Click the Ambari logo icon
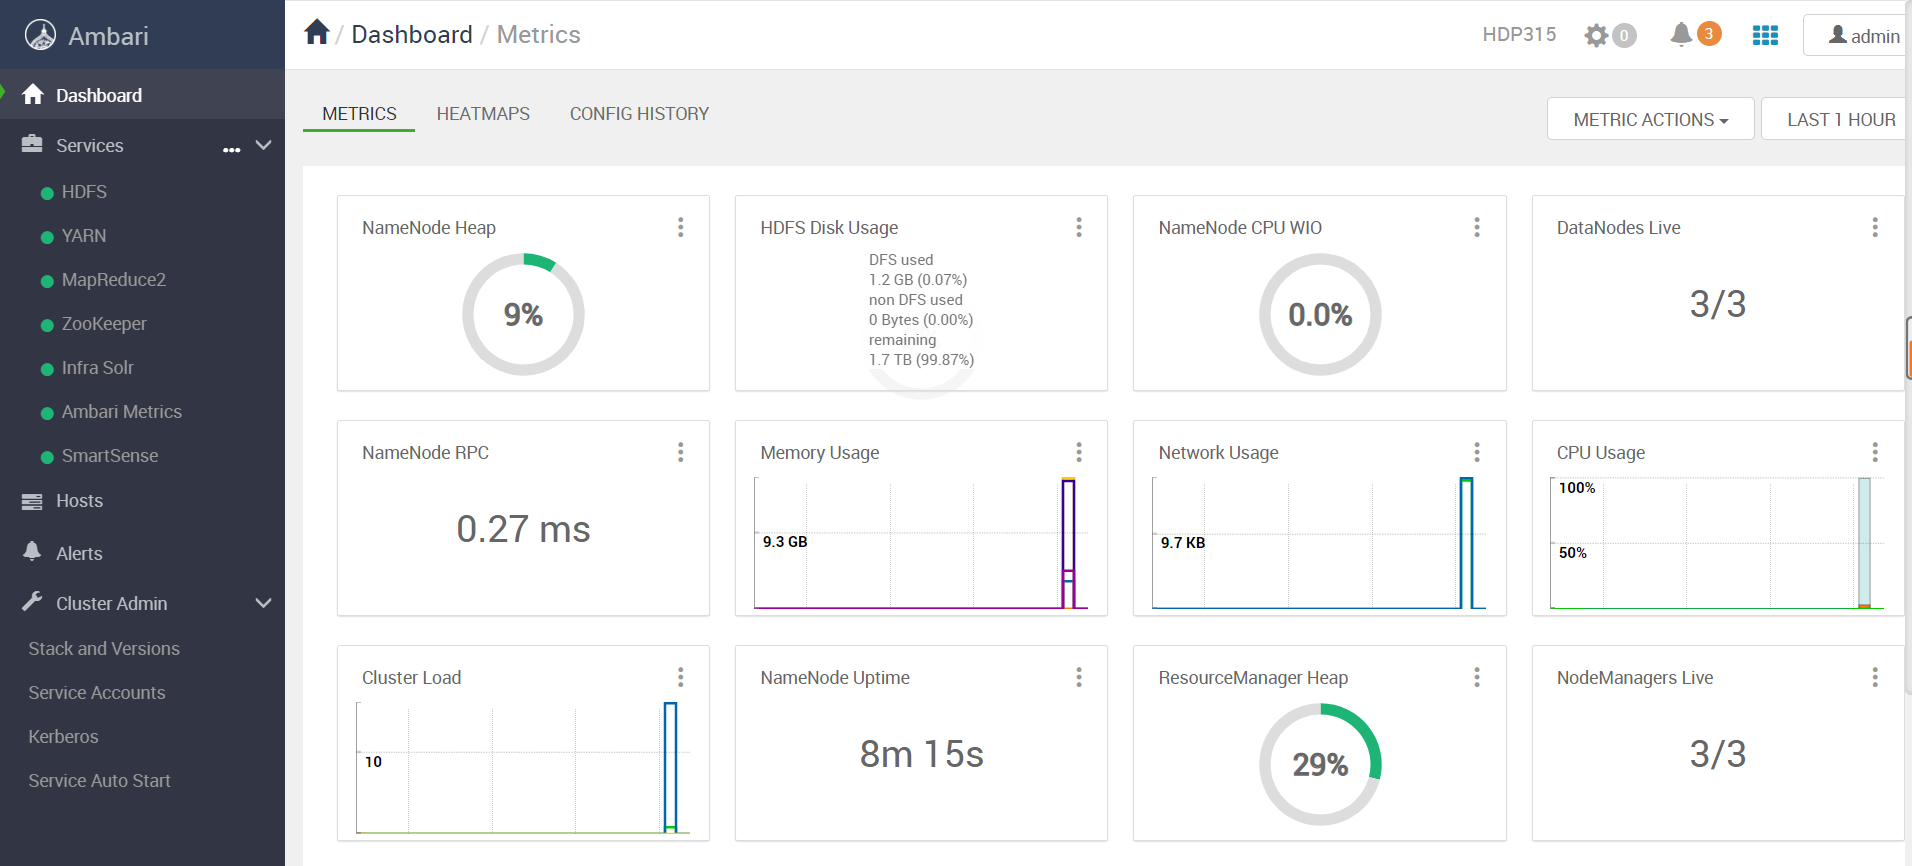 40,35
